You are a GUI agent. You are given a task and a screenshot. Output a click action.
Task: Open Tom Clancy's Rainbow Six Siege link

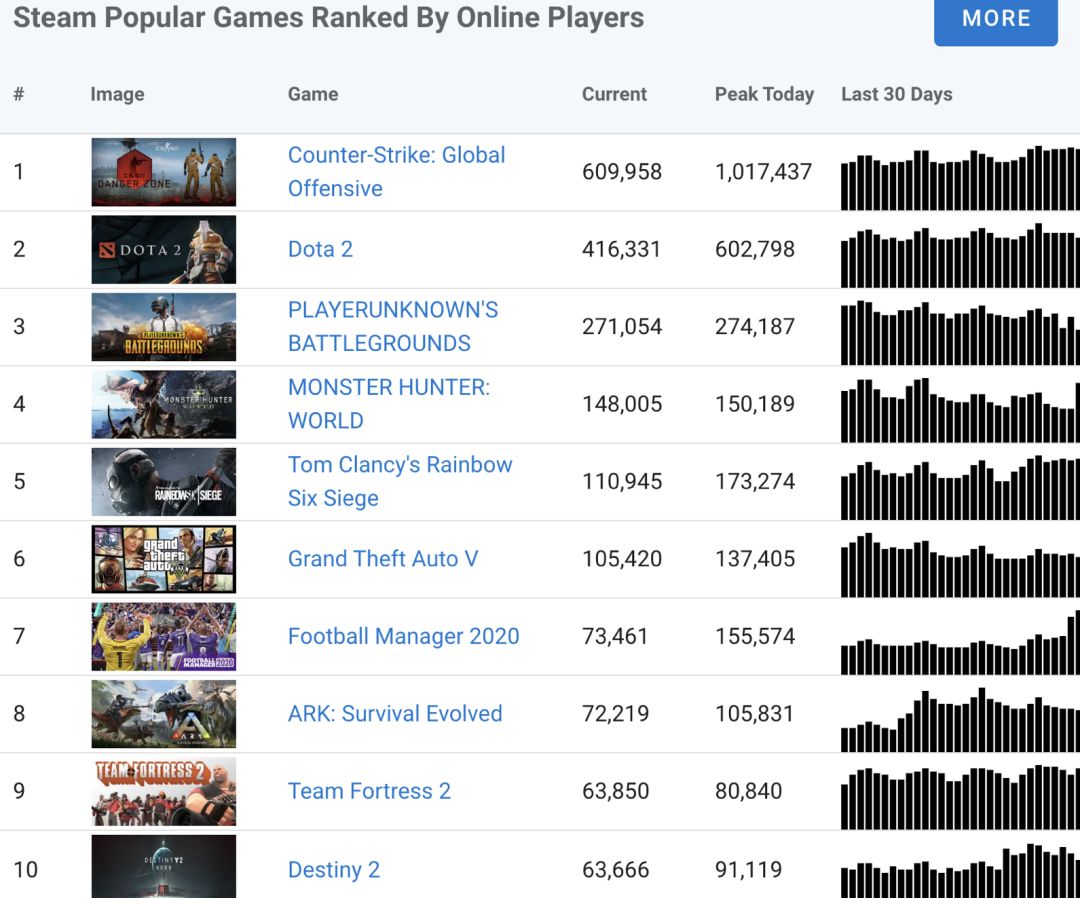click(x=399, y=481)
